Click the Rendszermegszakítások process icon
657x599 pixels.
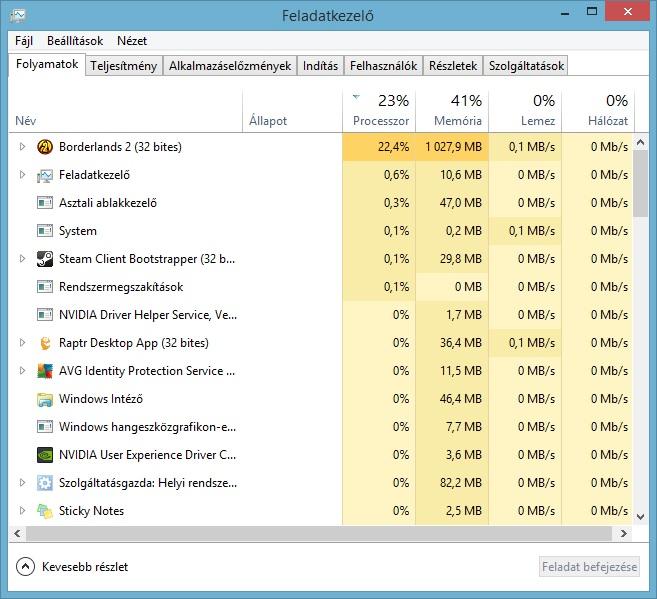pos(45,287)
